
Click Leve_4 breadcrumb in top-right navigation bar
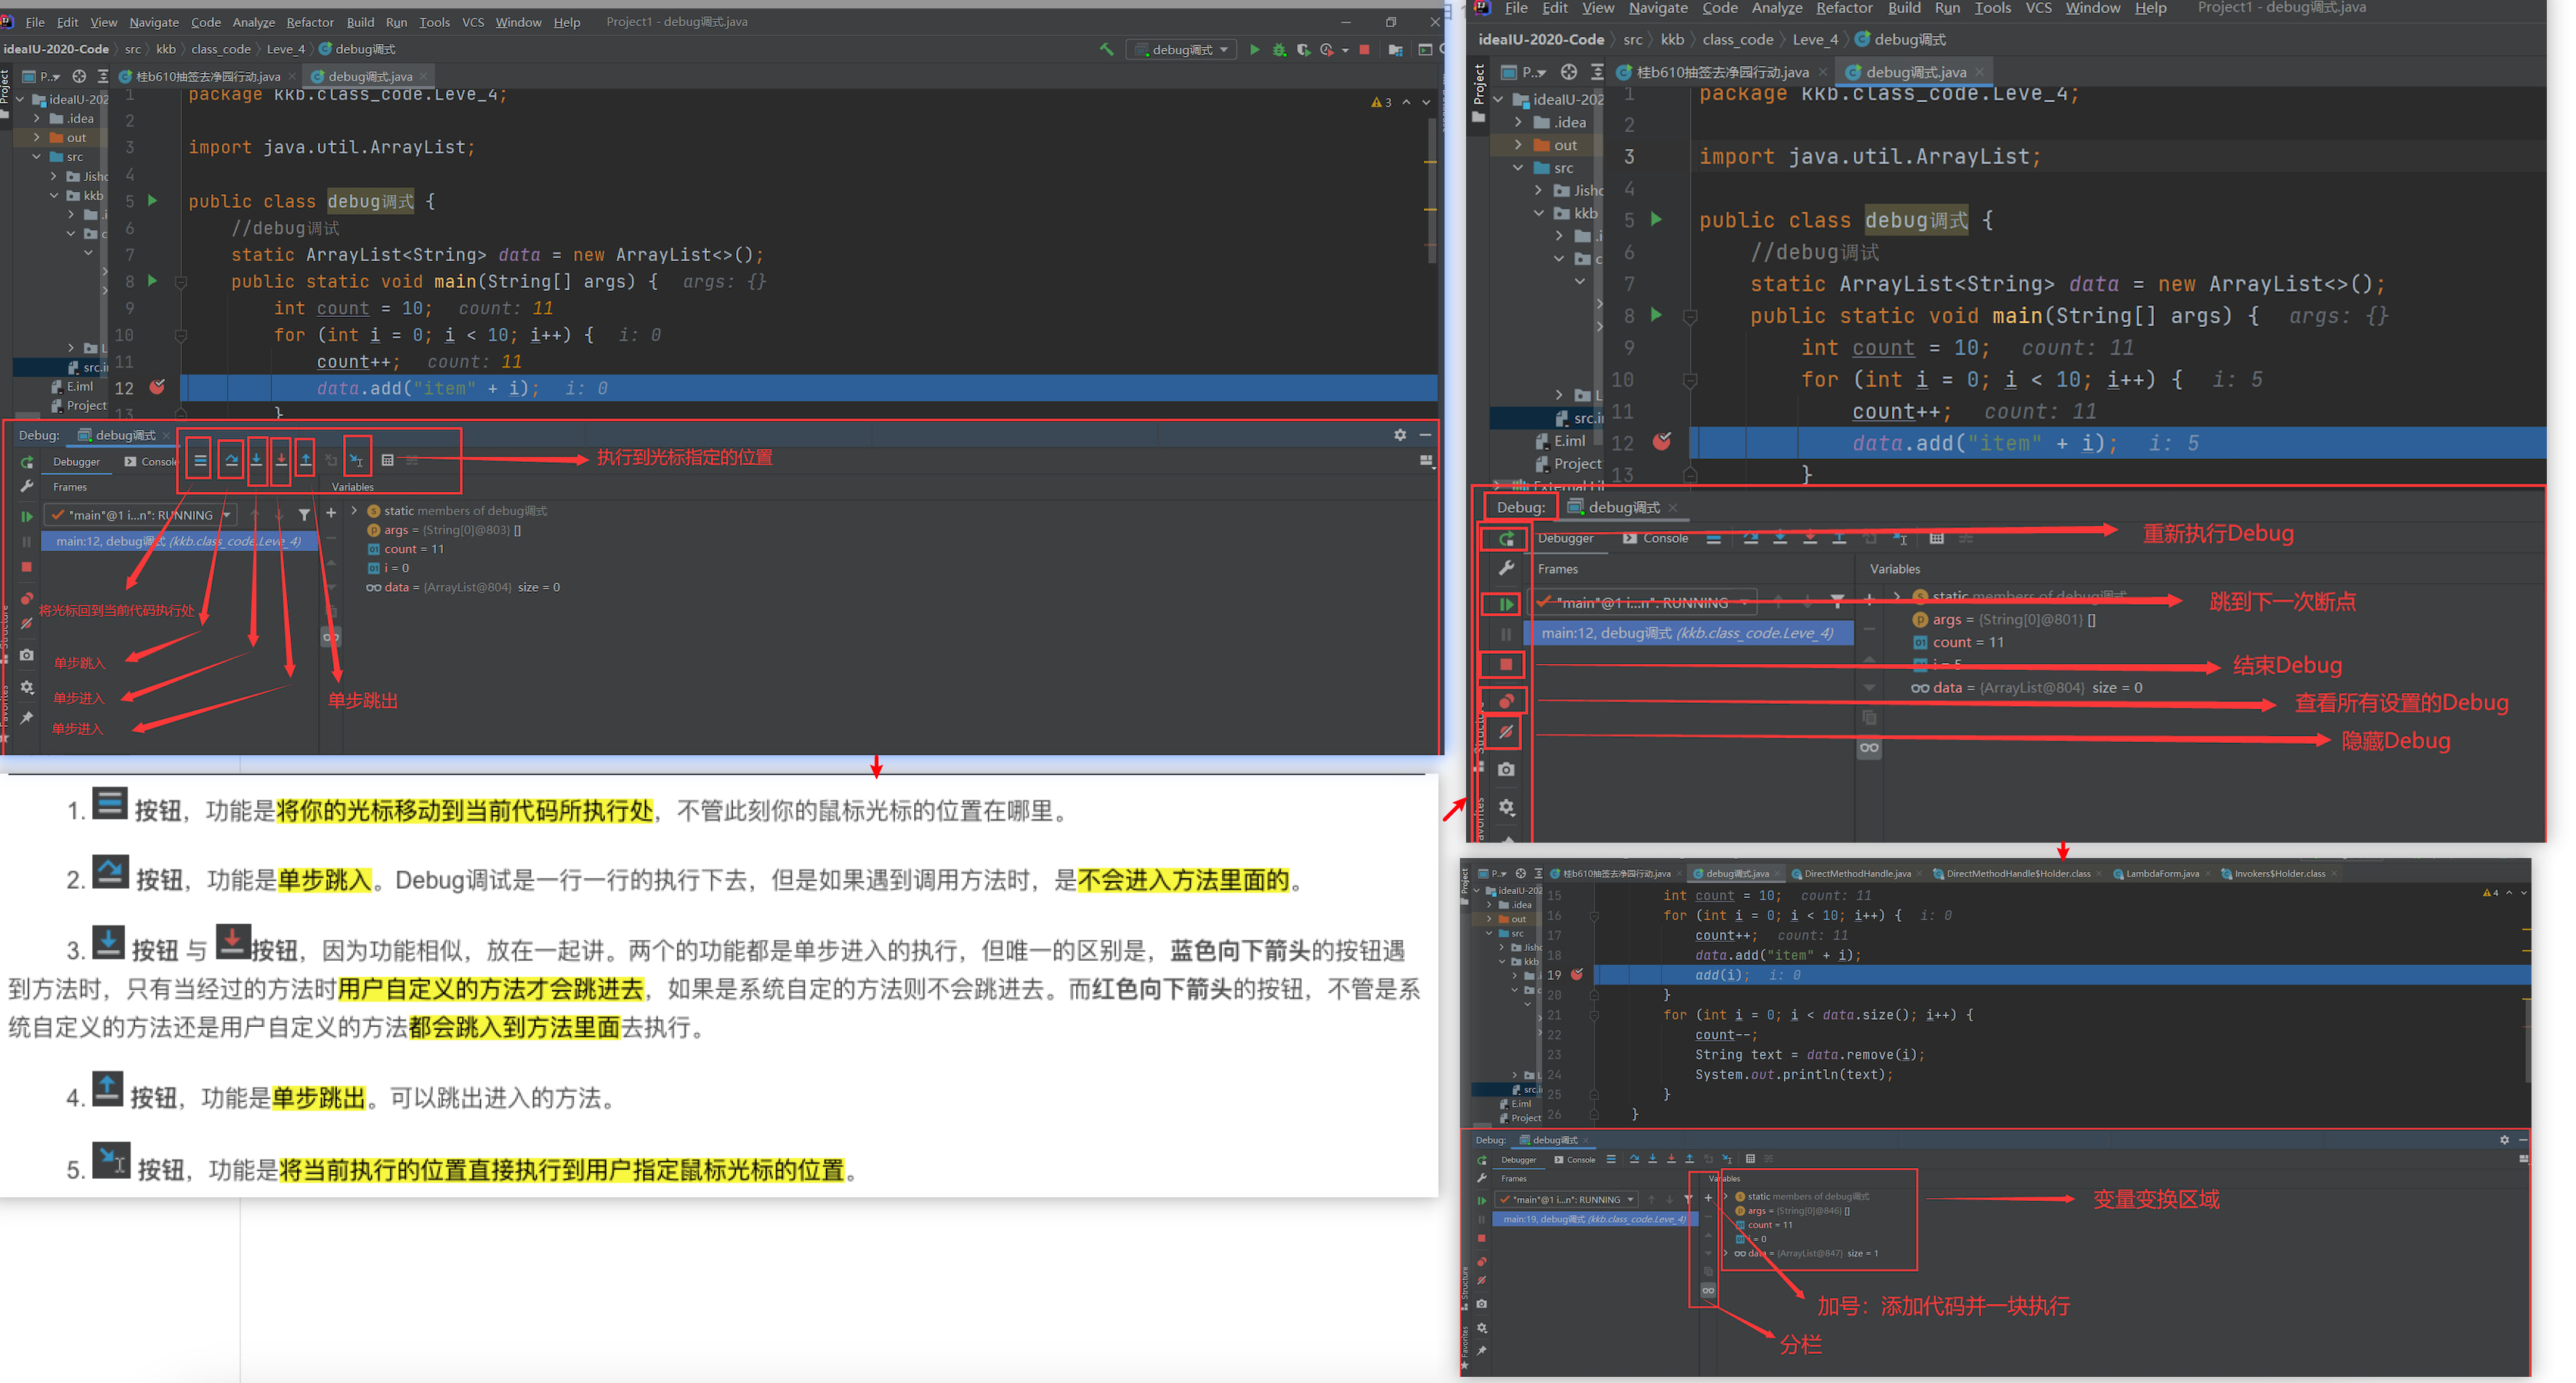1815,39
